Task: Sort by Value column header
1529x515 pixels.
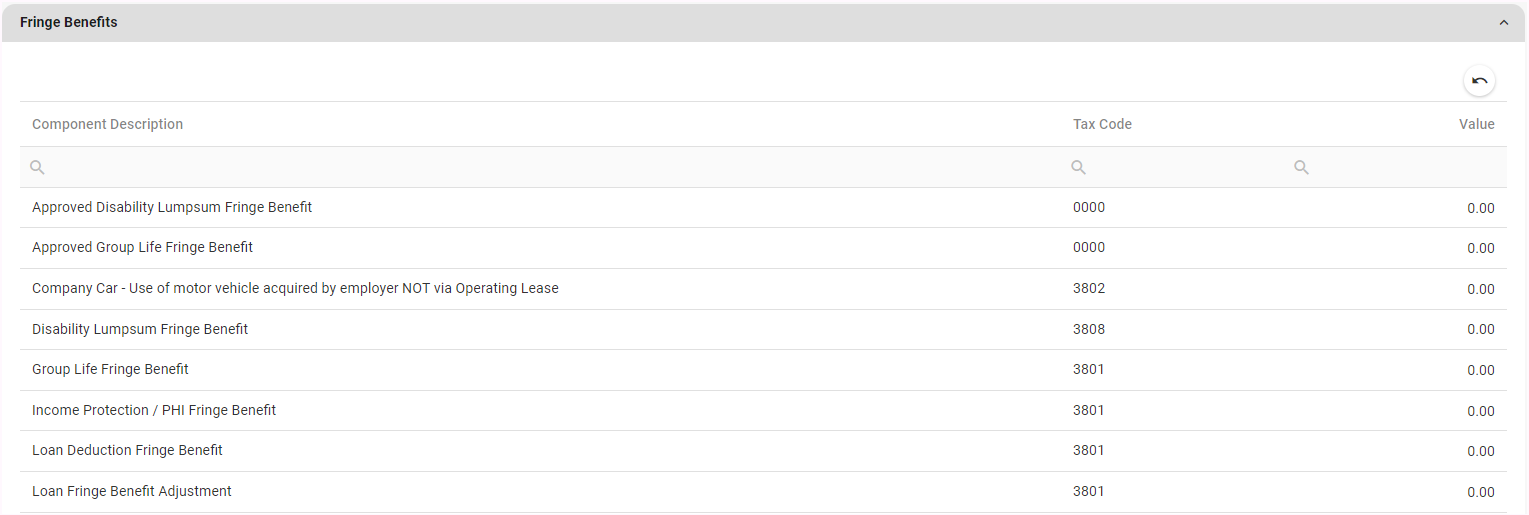Action: click(1476, 124)
